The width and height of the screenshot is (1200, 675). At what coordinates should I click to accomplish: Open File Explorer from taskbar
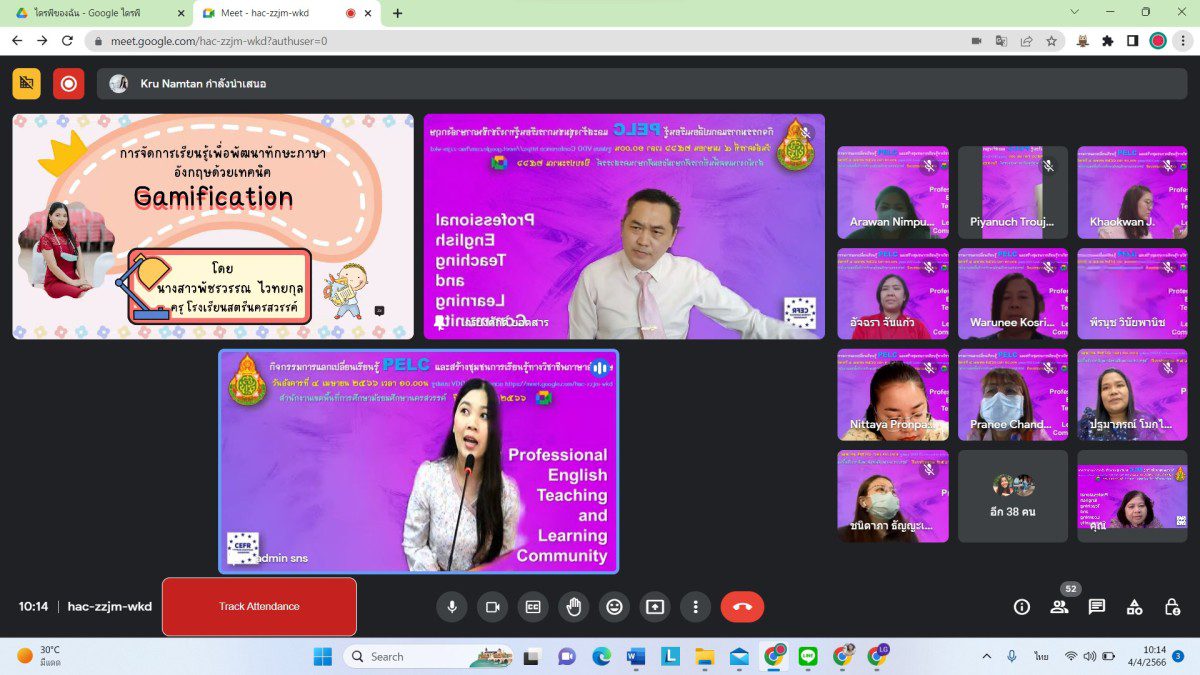(705, 656)
